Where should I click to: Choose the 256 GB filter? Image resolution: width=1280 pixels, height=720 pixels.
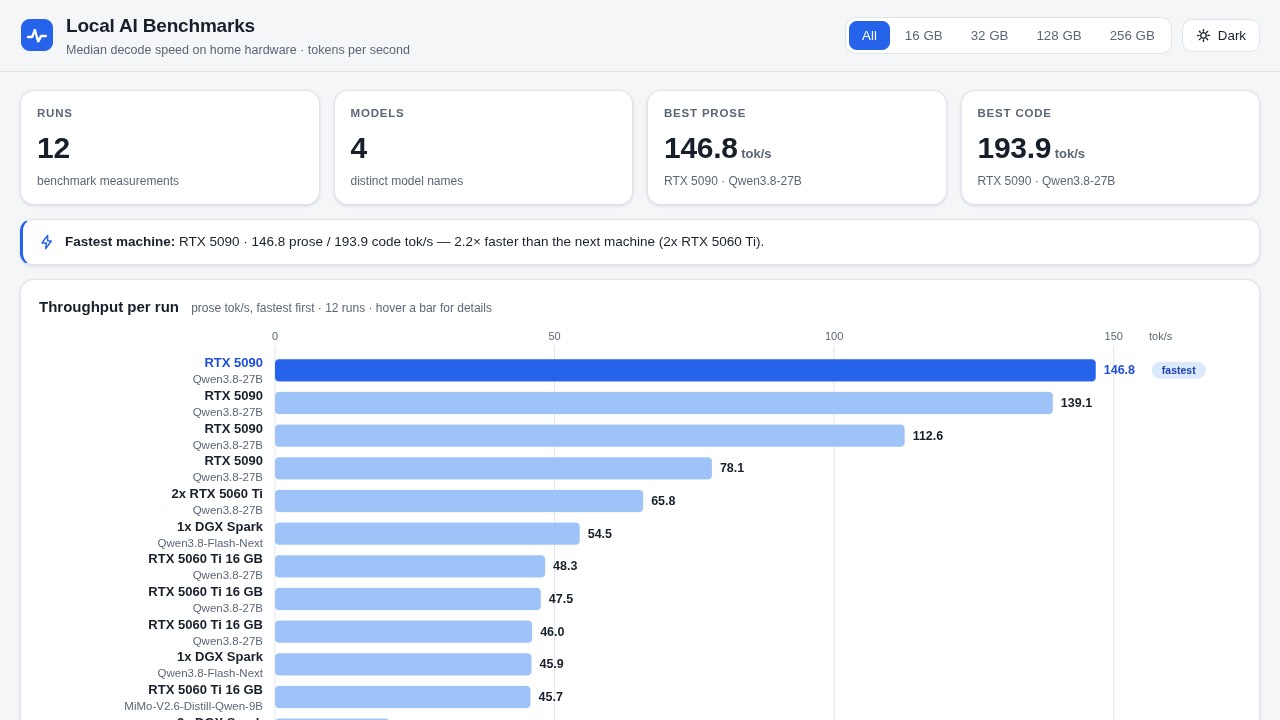1132,35
